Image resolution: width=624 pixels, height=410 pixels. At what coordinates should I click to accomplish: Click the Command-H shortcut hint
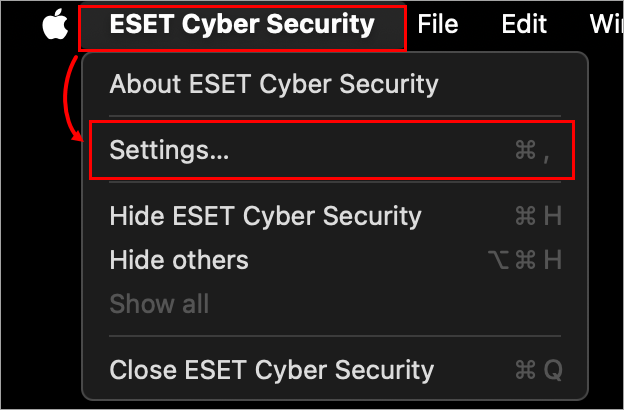pyautogui.click(x=538, y=215)
